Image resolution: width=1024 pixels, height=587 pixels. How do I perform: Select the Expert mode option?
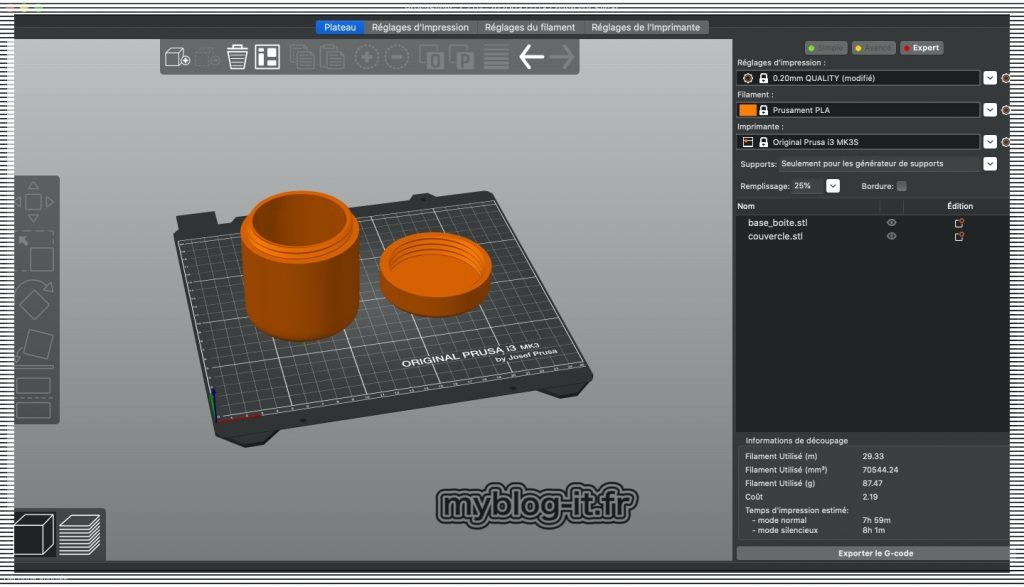(921, 48)
